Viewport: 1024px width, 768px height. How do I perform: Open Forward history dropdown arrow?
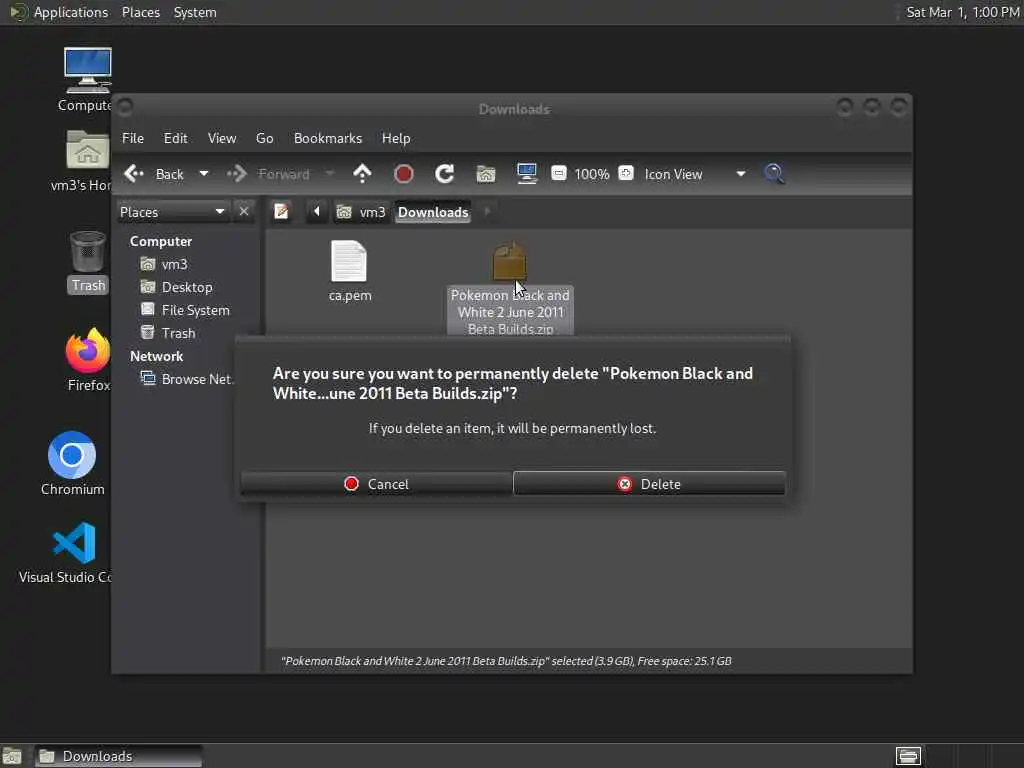(x=330, y=174)
